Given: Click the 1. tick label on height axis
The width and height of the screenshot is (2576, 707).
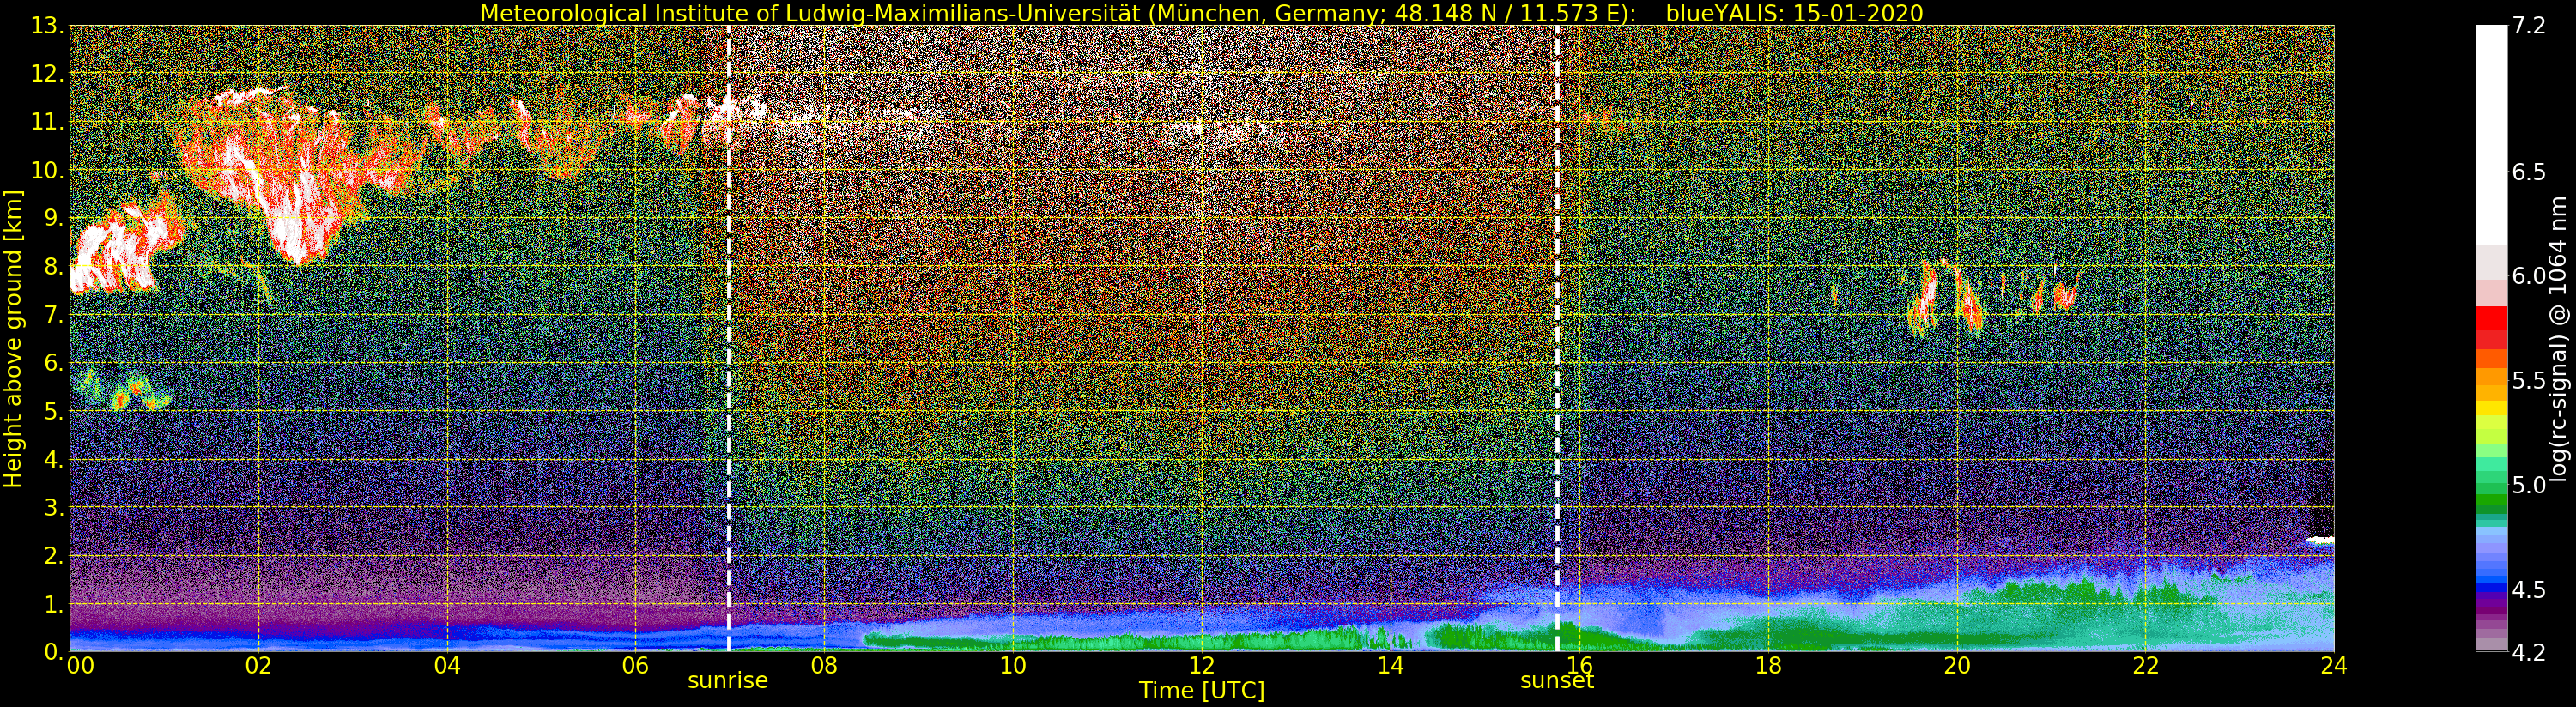Looking at the screenshot, I should 53,604.
